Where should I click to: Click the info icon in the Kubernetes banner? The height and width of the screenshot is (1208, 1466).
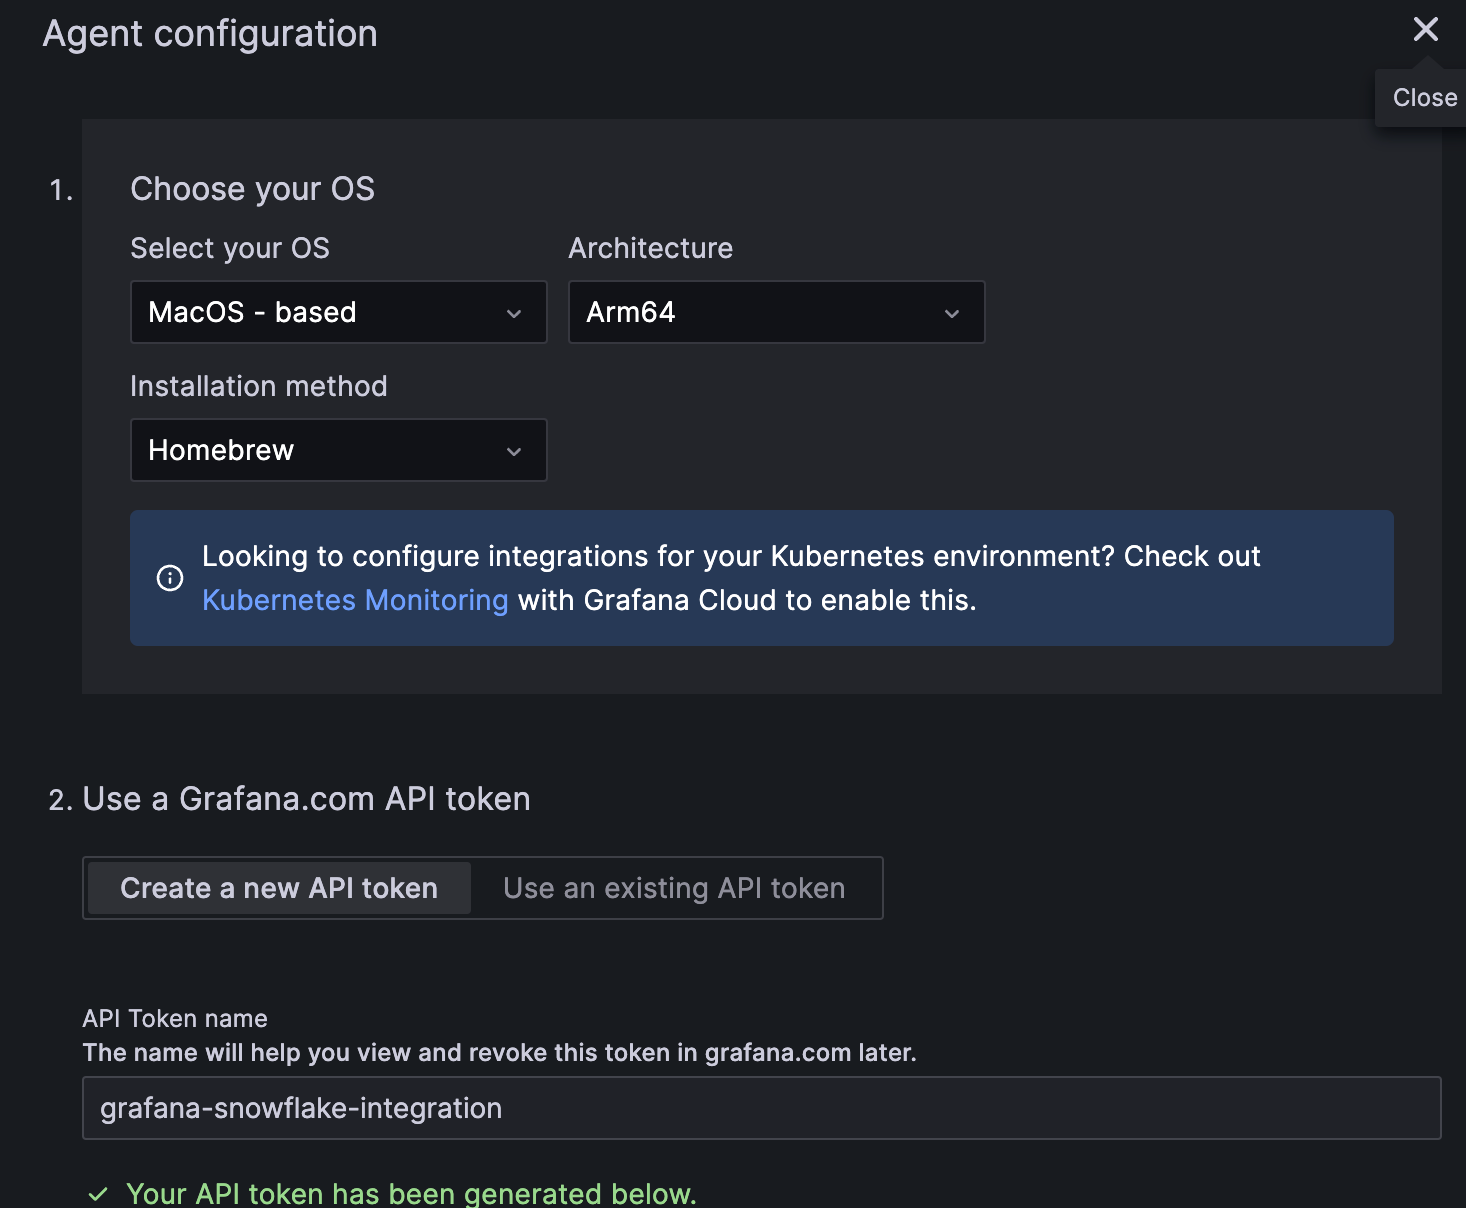tap(170, 578)
